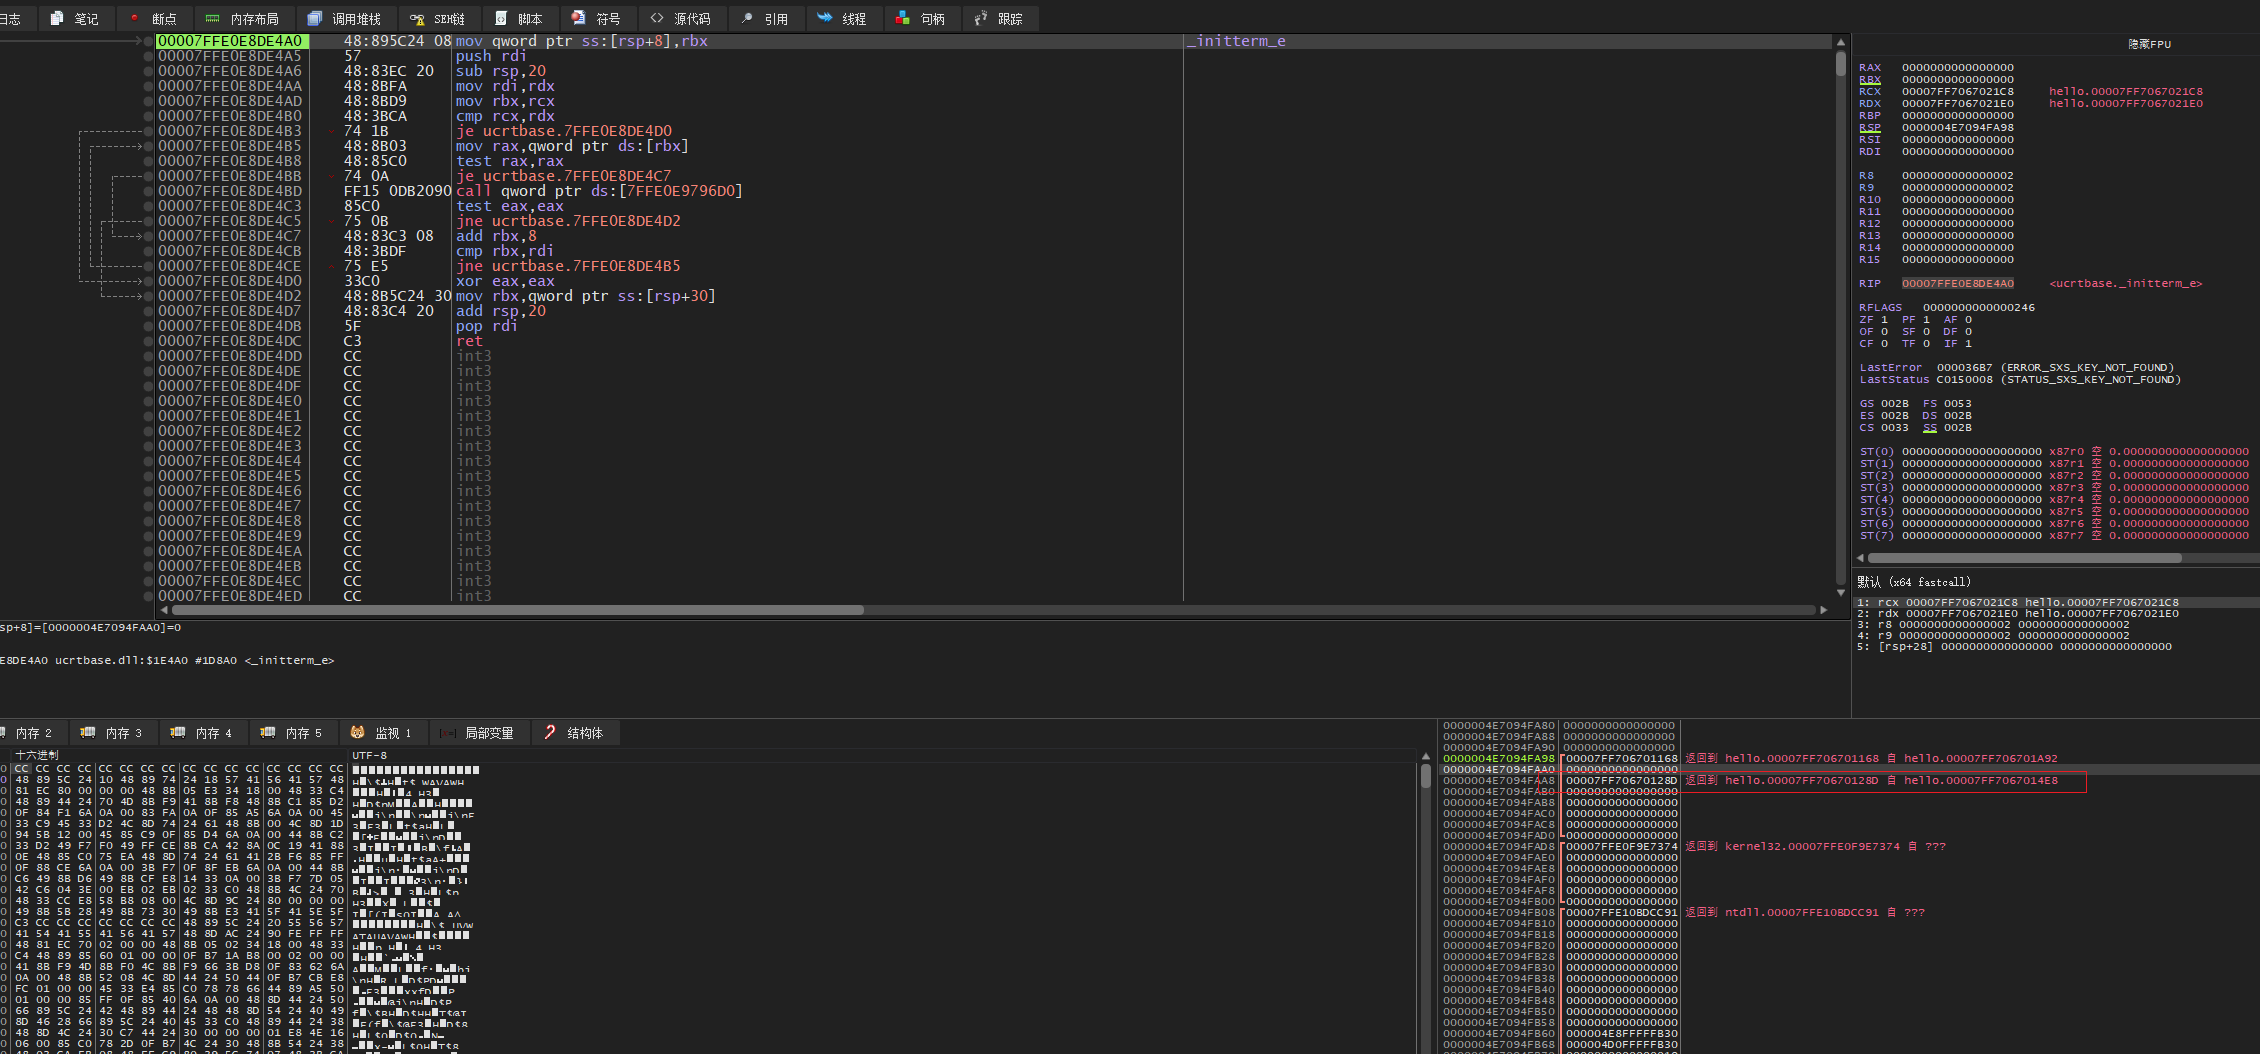Switch to the 引用 references tab
This screenshot has width=2260, height=1054.
click(x=766, y=18)
